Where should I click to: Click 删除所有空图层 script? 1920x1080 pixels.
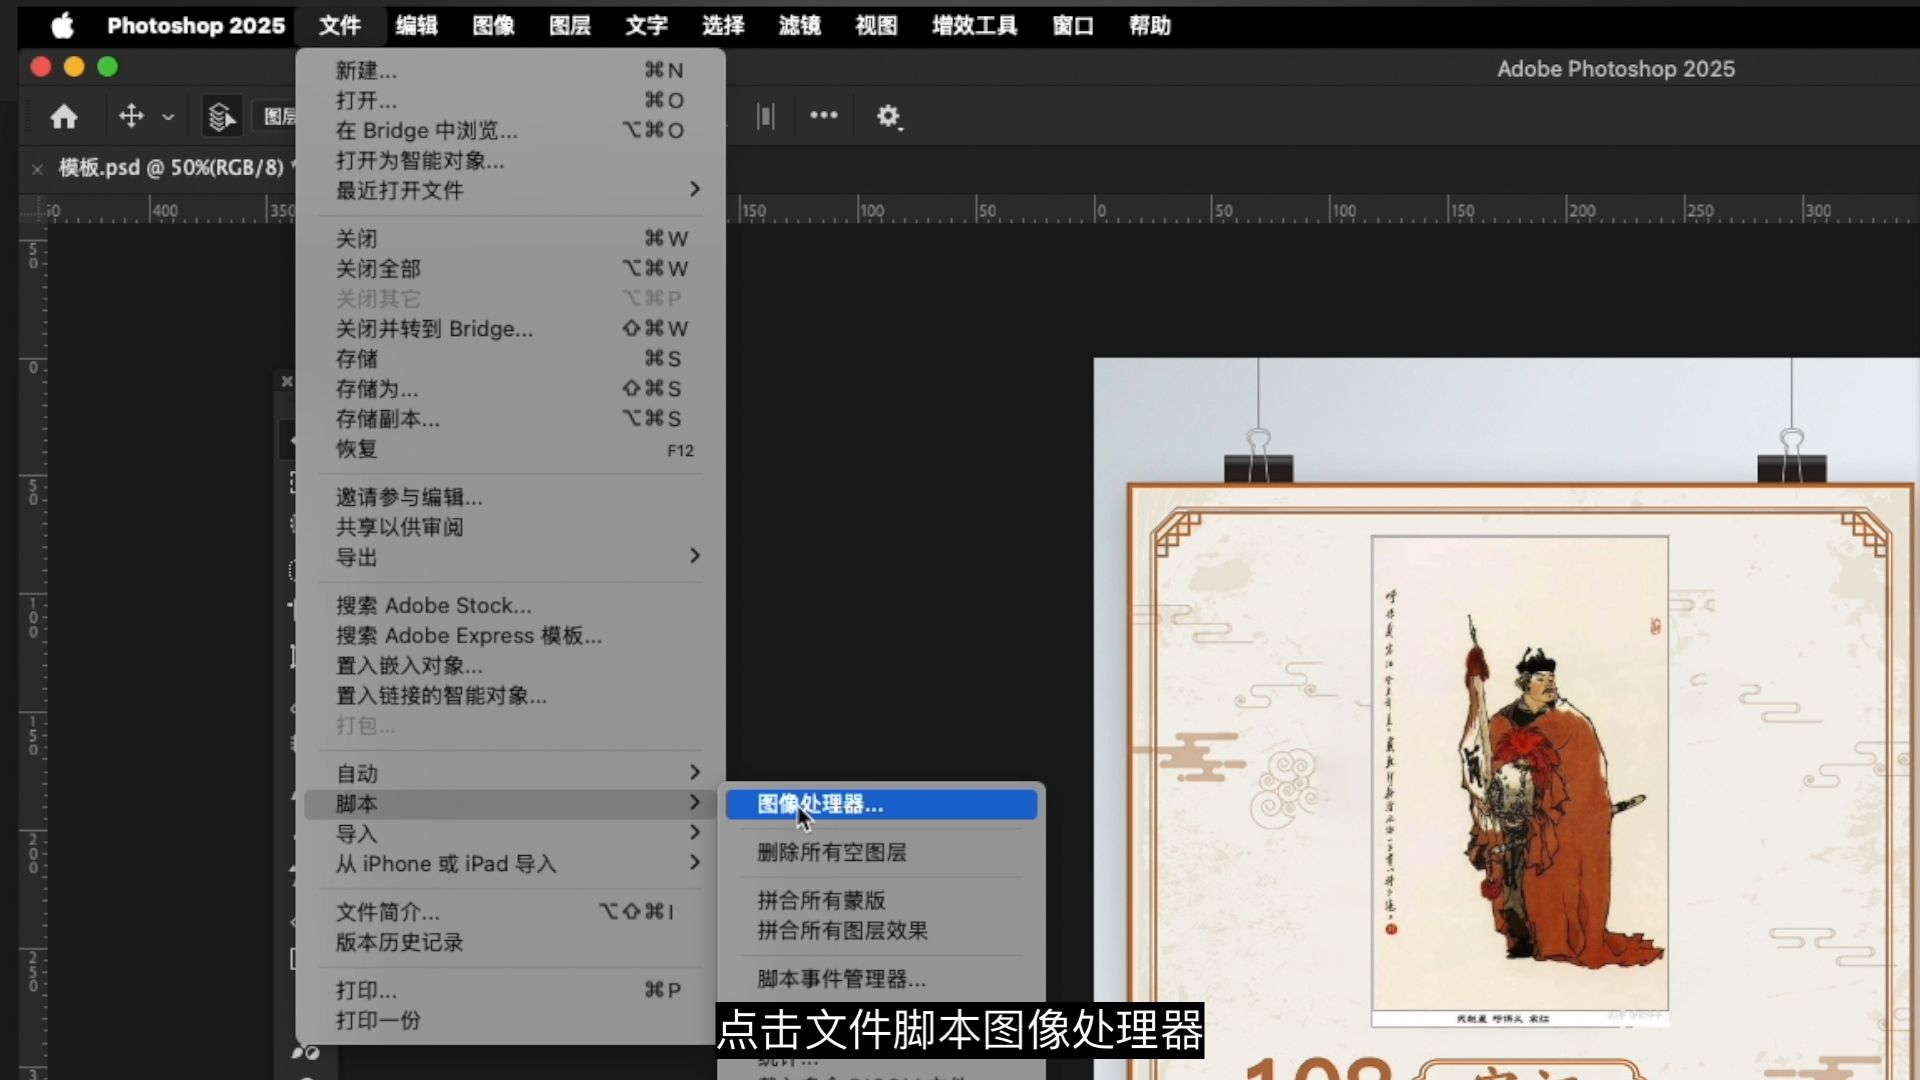click(x=881, y=852)
